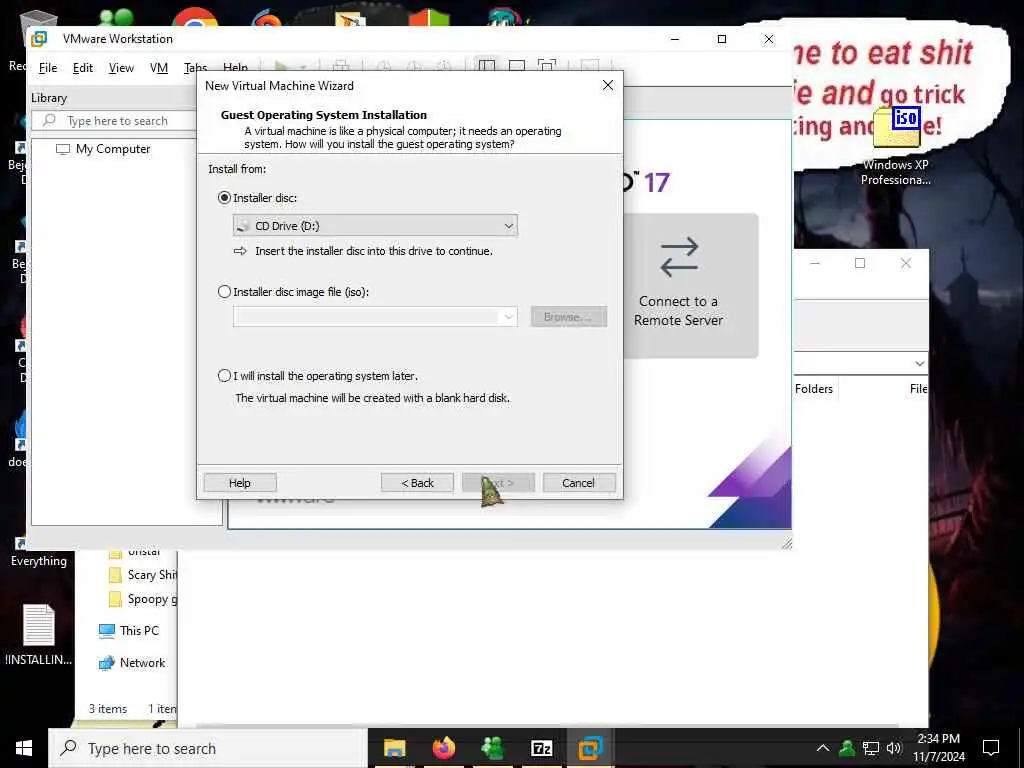Viewport: 1024px width, 768px height.
Task: Click the green user tray icon
Action: [x=847, y=748]
